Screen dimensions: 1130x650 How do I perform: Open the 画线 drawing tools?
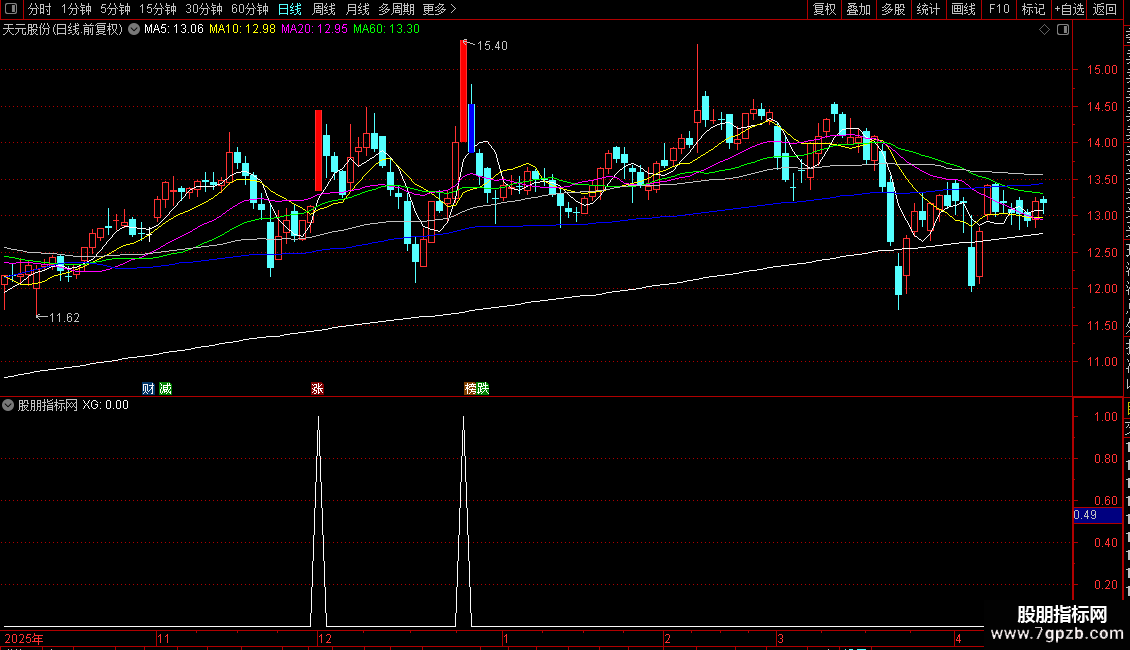[964, 9]
